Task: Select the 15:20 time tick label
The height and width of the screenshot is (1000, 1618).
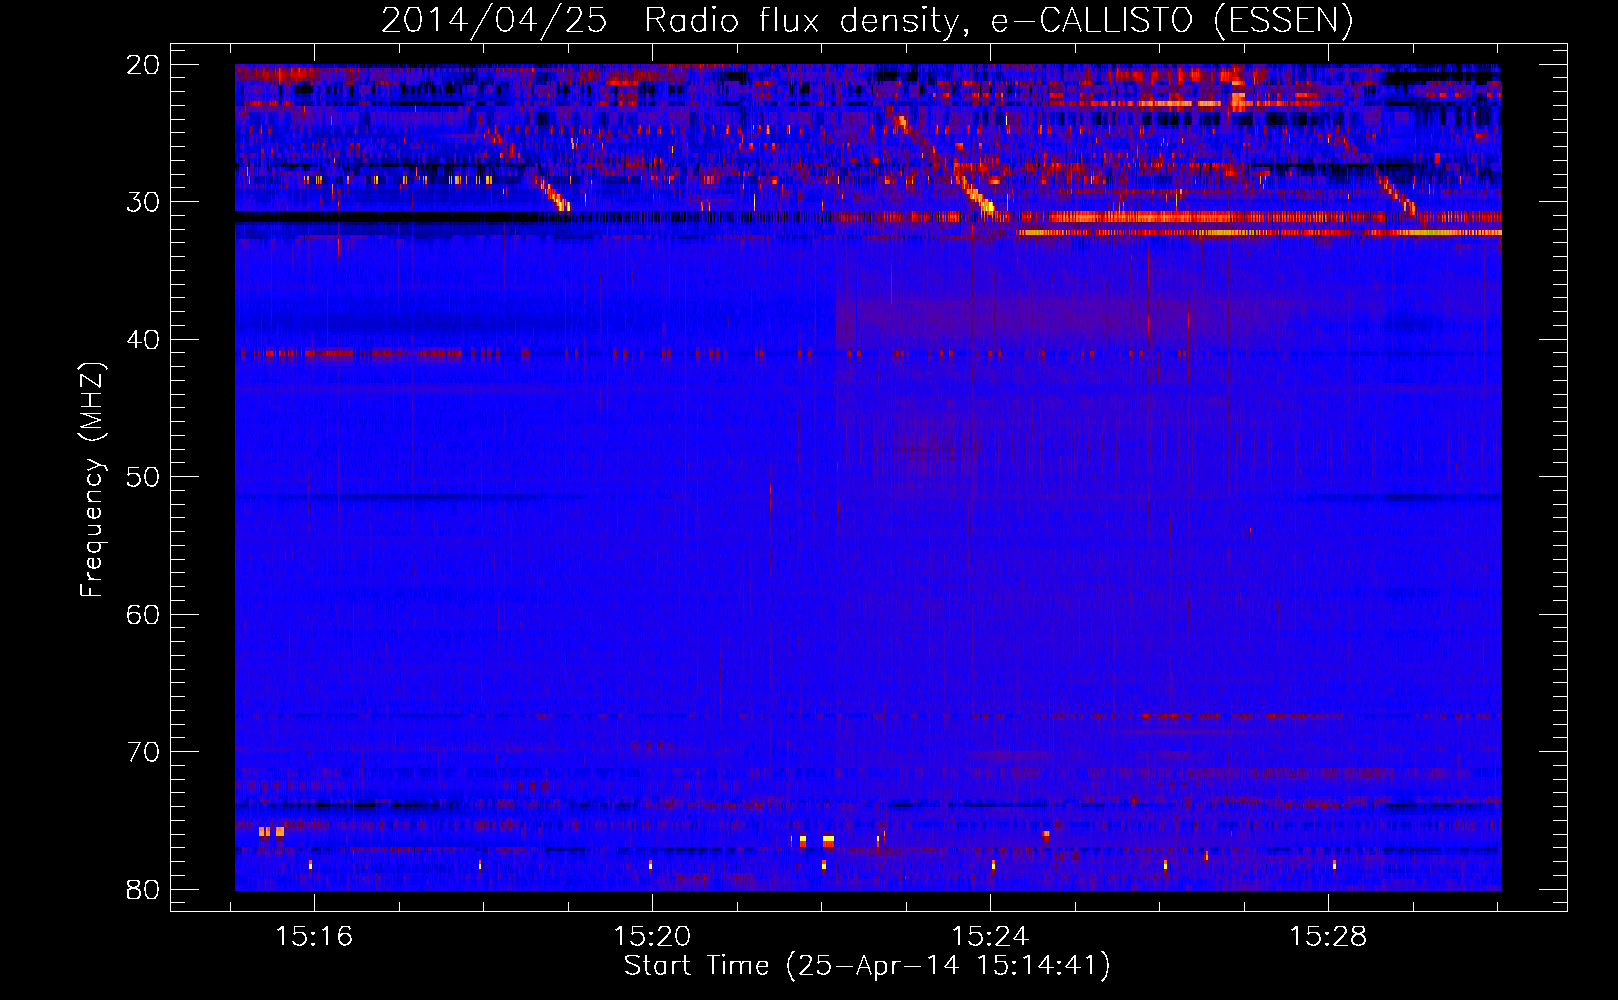Action: (x=652, y=937)
